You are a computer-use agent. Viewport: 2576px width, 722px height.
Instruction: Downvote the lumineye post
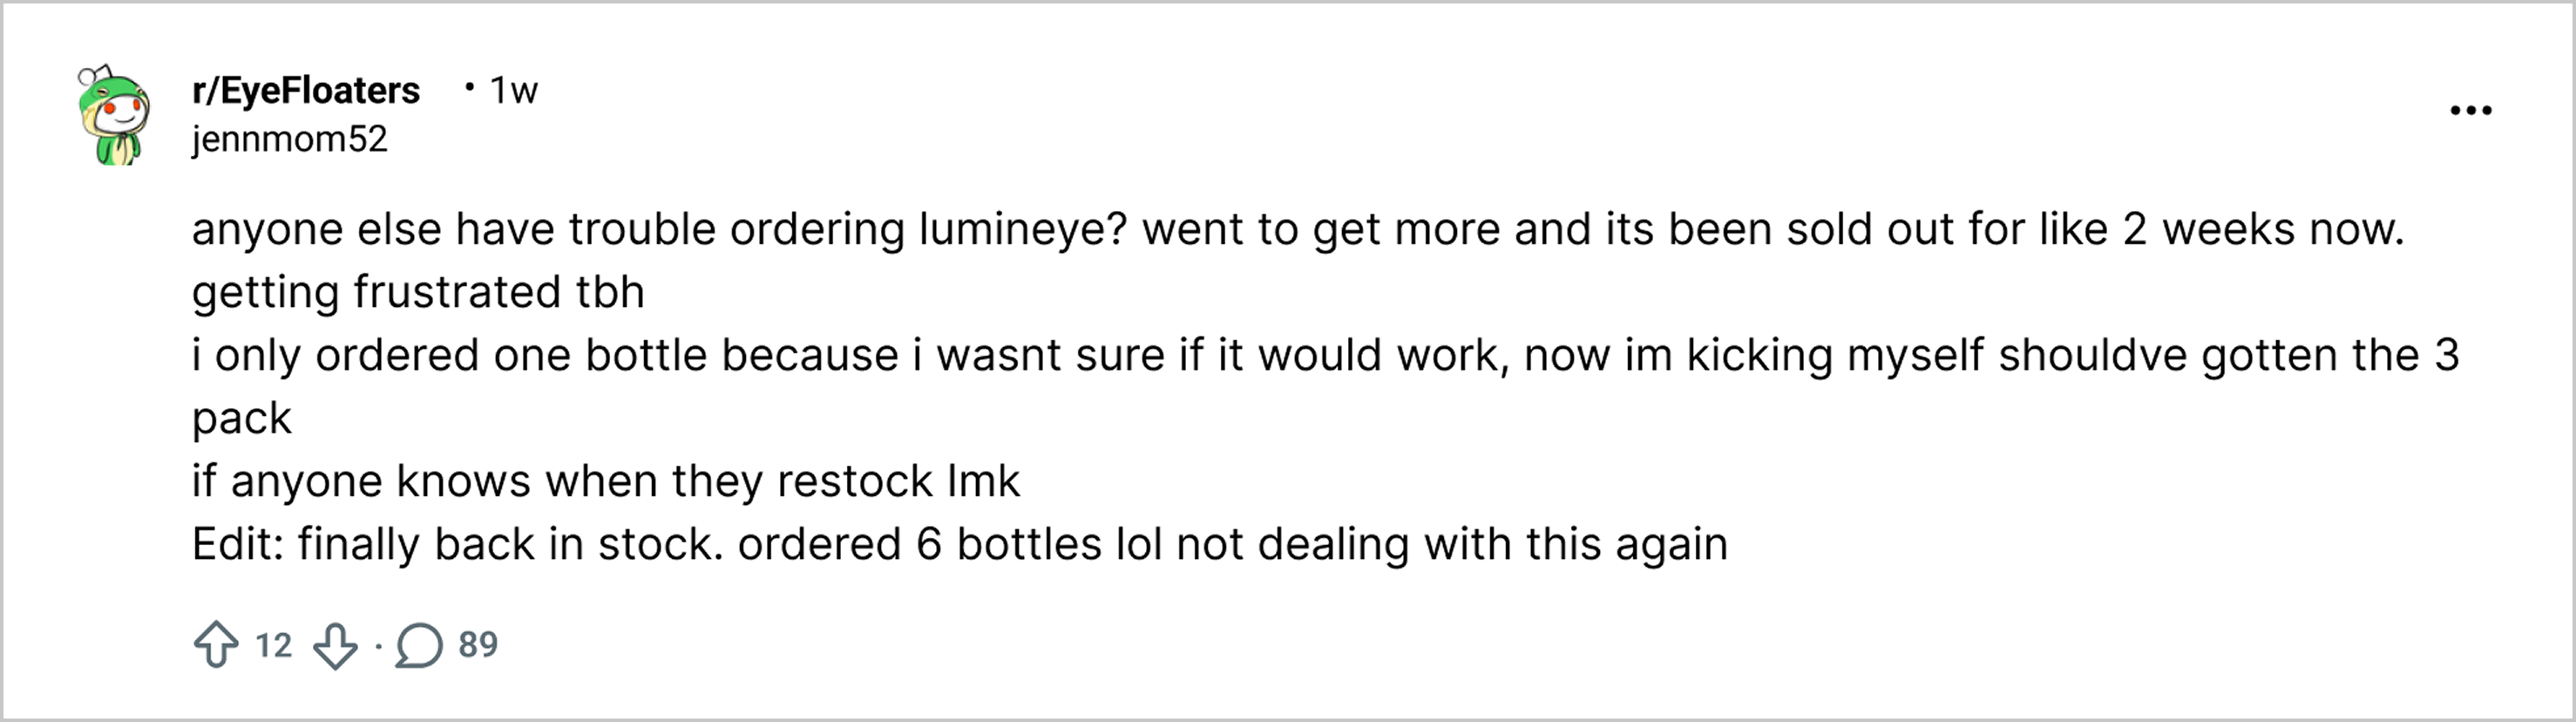pyautogui.click(x=335, y=645)
